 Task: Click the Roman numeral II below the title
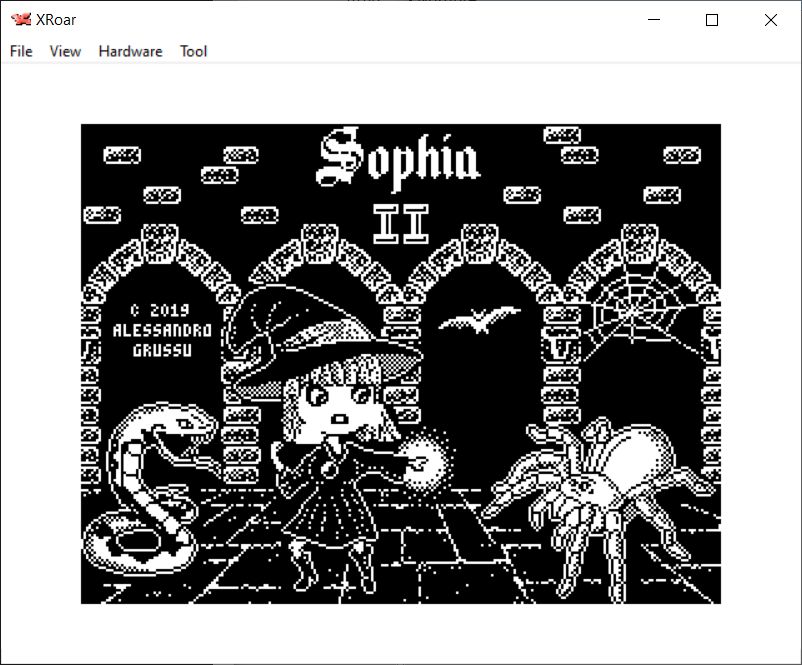[400, 224]
